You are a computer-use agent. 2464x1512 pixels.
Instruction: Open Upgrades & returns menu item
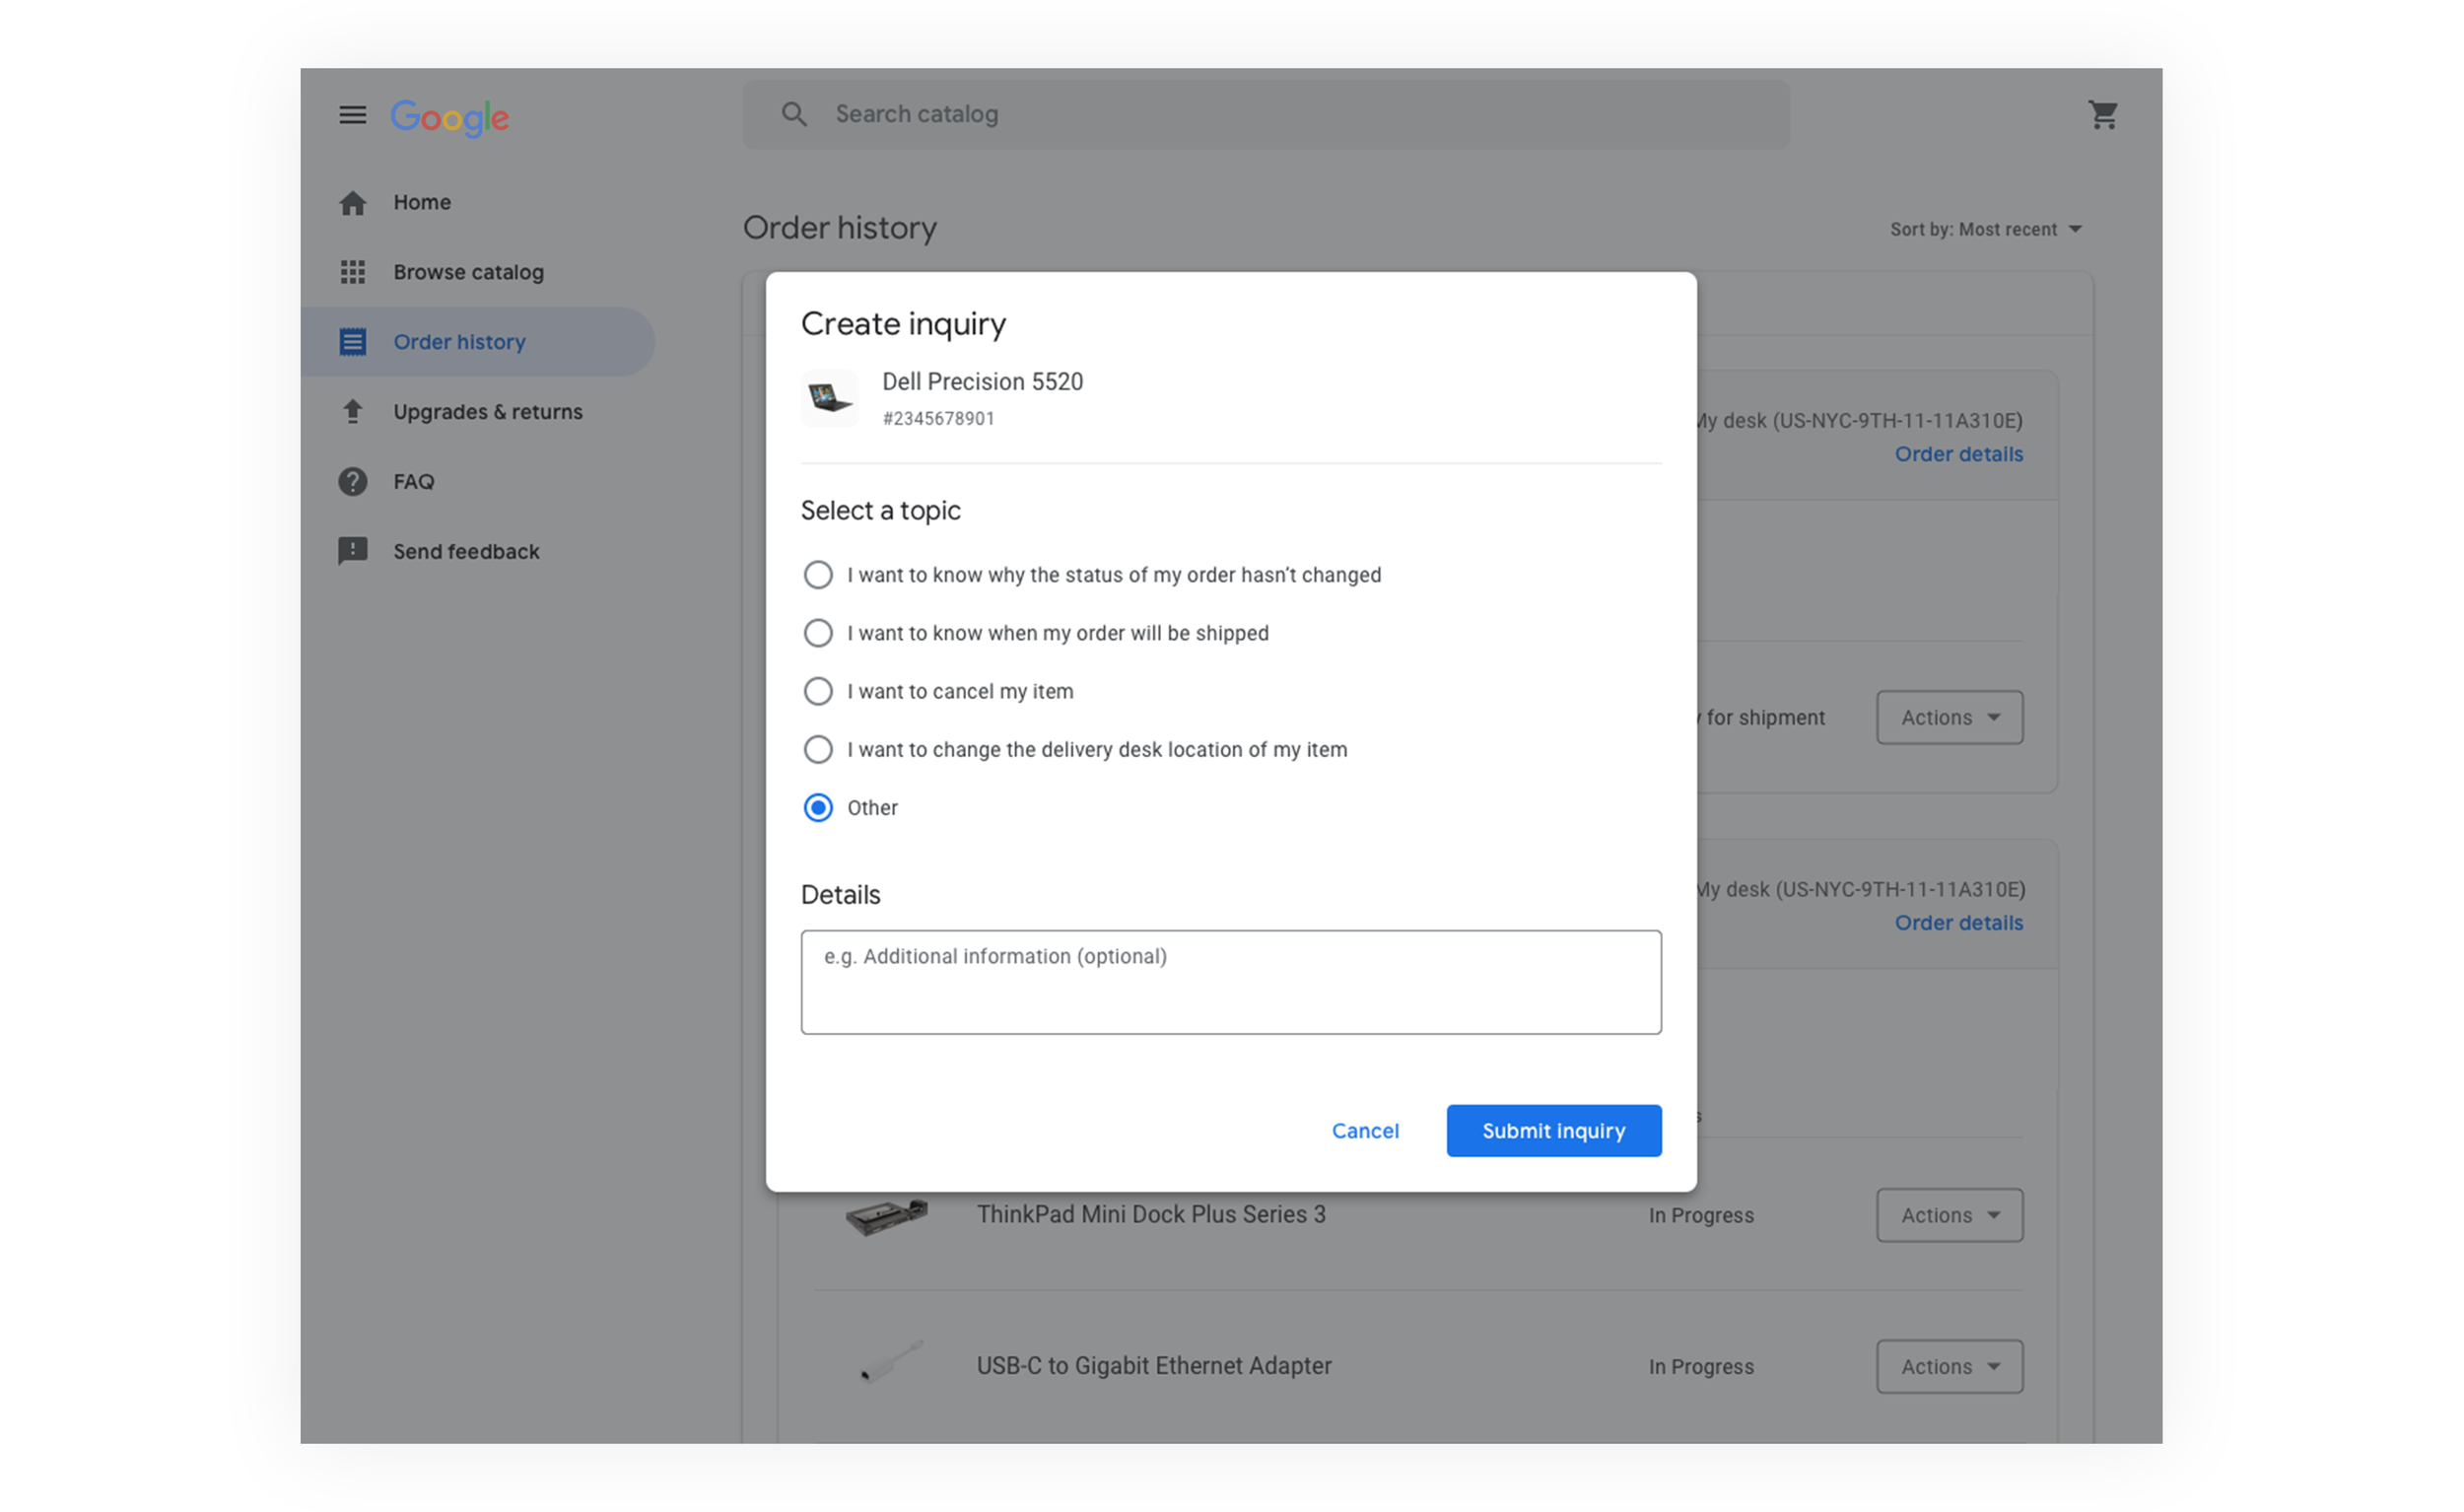tap(487, 412)
